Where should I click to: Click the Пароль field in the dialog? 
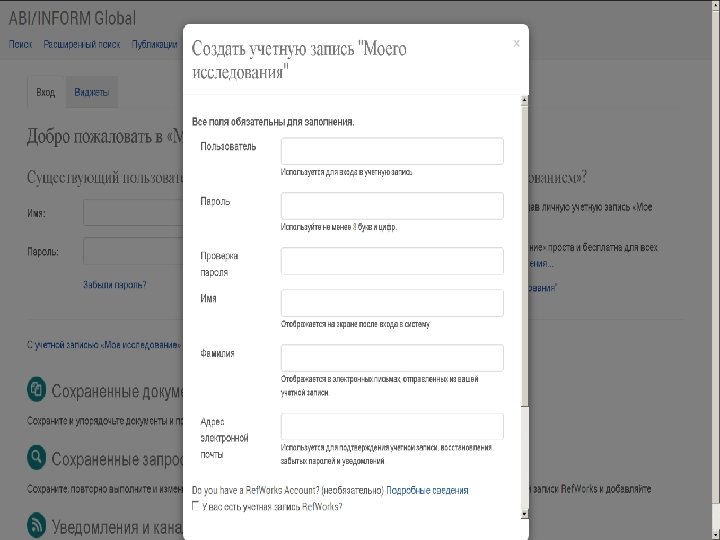tap(392, 206)
